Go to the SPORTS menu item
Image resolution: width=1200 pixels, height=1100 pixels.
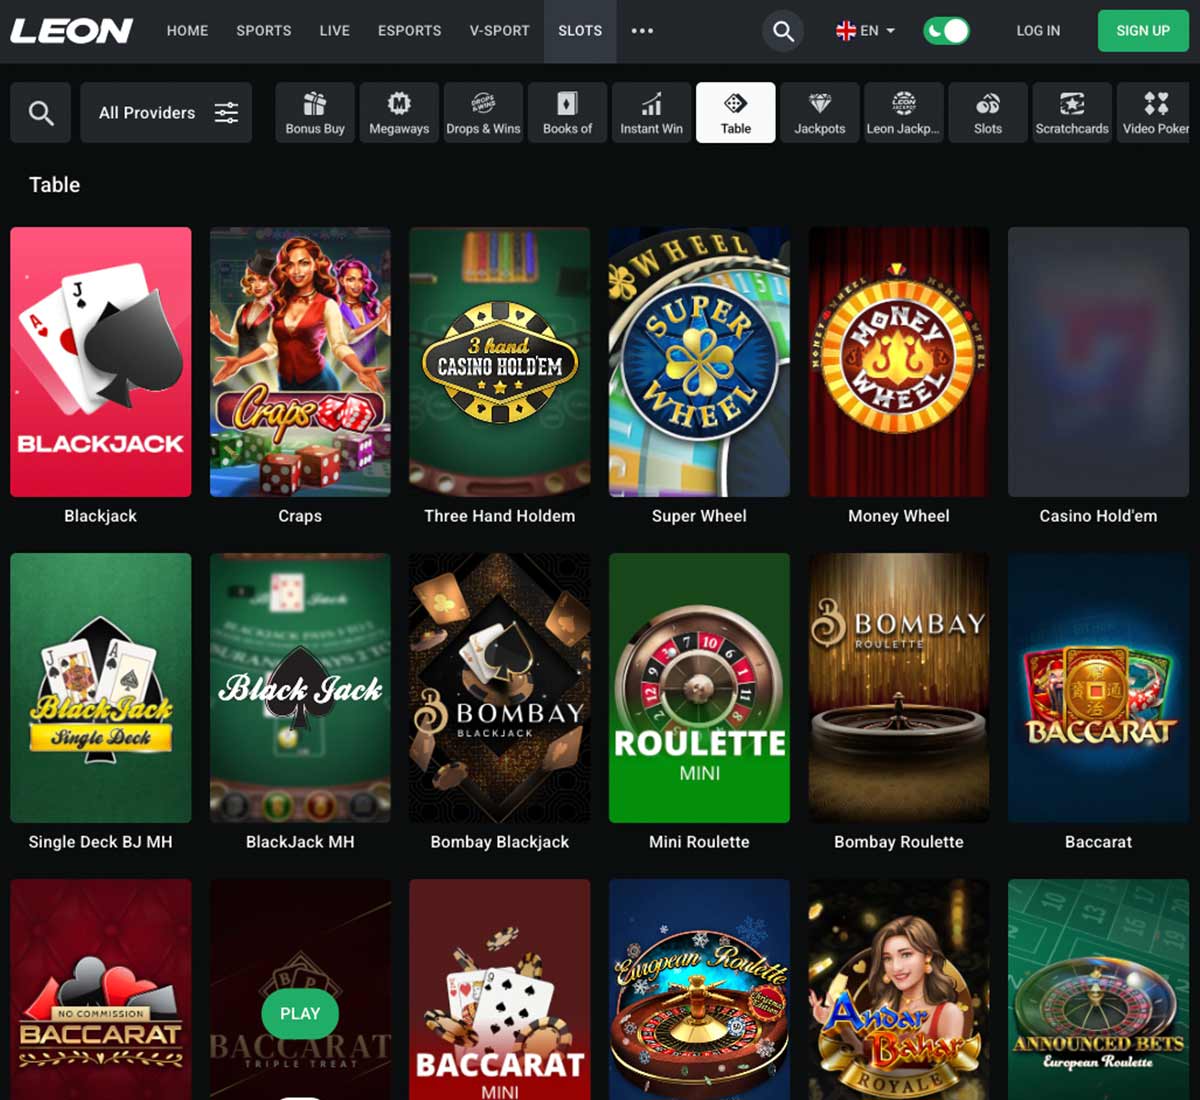click(x=264, y=31)
